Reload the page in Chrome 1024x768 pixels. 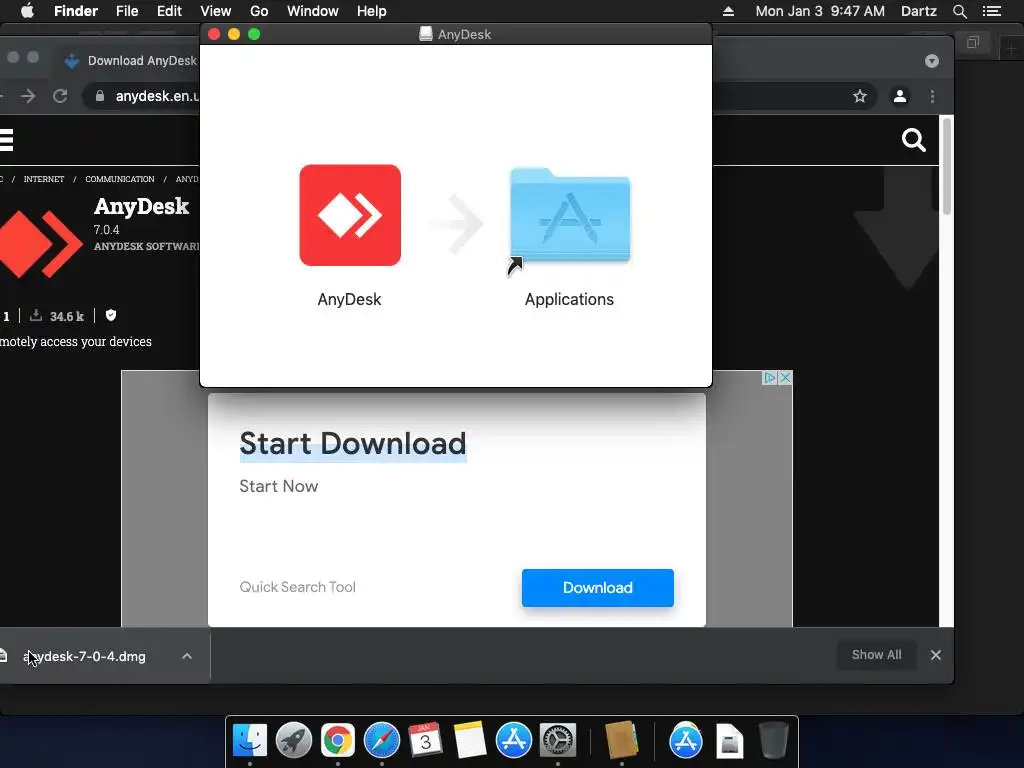point(60,97)
